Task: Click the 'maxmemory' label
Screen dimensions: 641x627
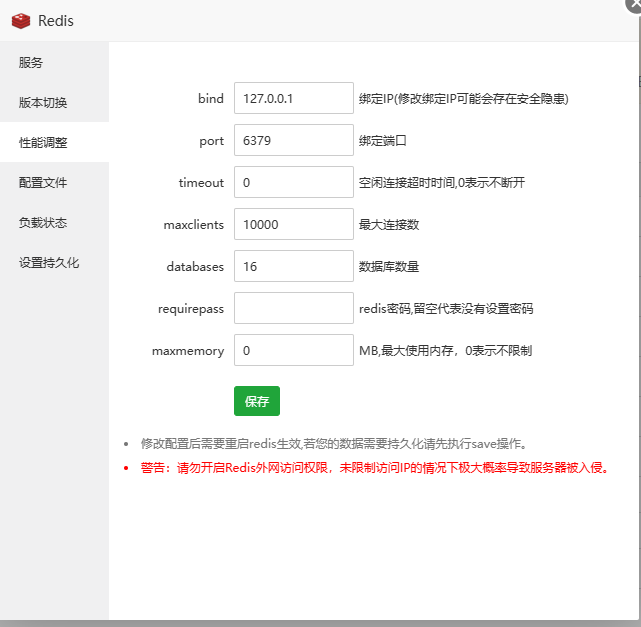Action: [188, 351]
